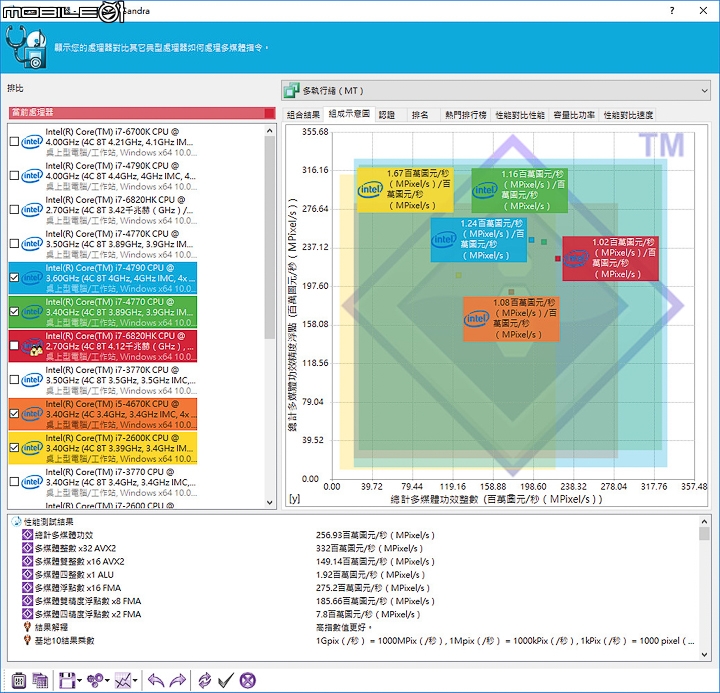Image resolution: width=720 pixels, height=693 pixels.
Task: Go forward with the right curved arrow
Action: click(x=178, y=680)
